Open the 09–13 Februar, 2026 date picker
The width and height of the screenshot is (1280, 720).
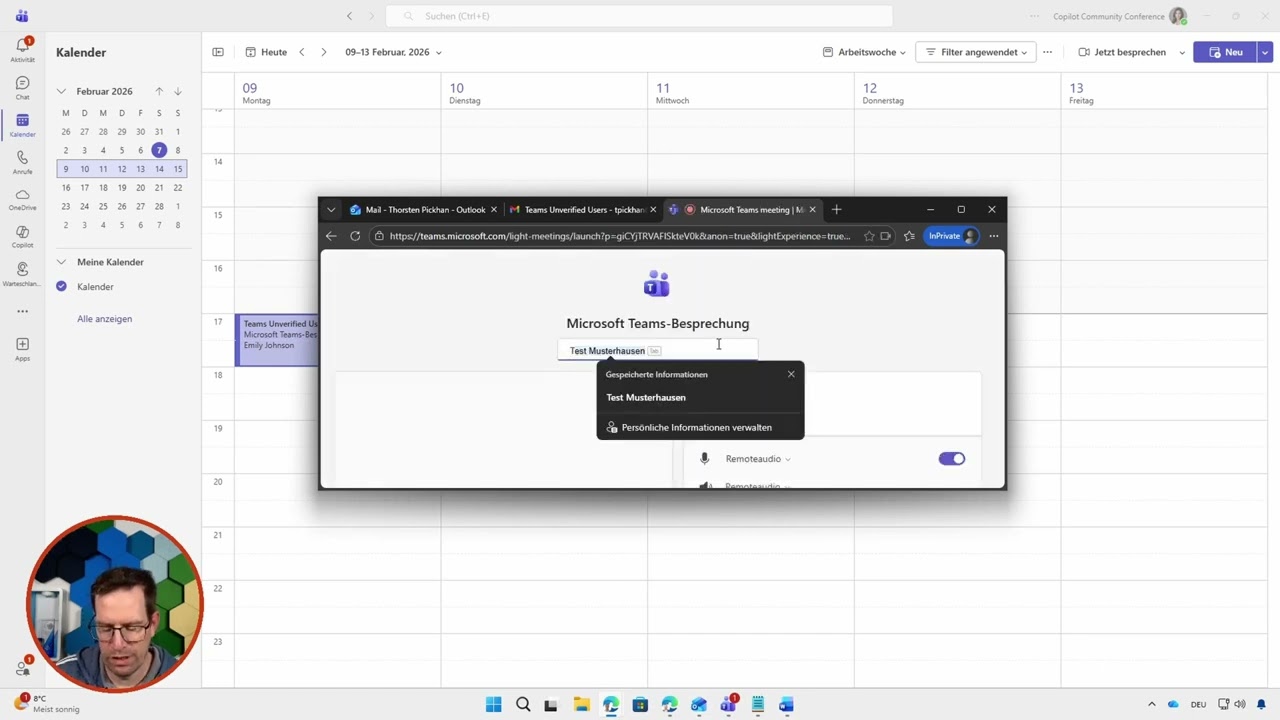pos(393,52)
